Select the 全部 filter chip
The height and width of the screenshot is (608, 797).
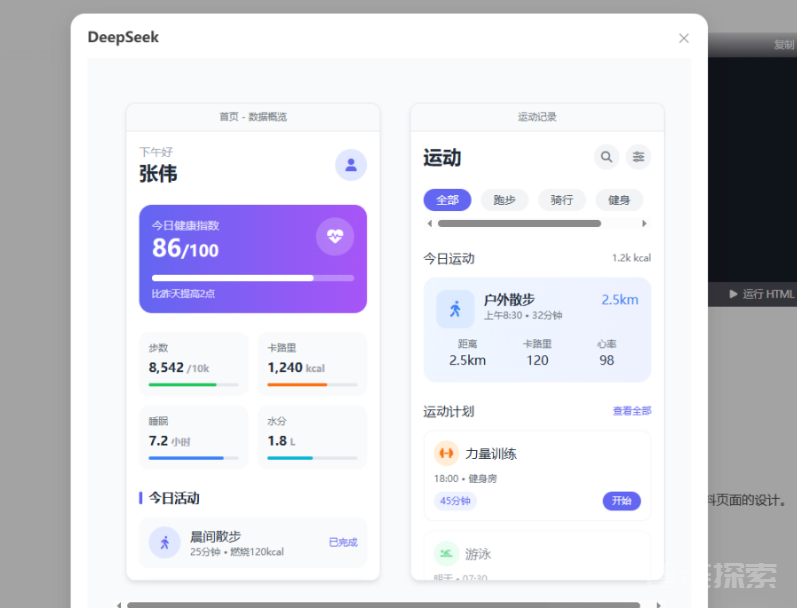pos(447,200)
